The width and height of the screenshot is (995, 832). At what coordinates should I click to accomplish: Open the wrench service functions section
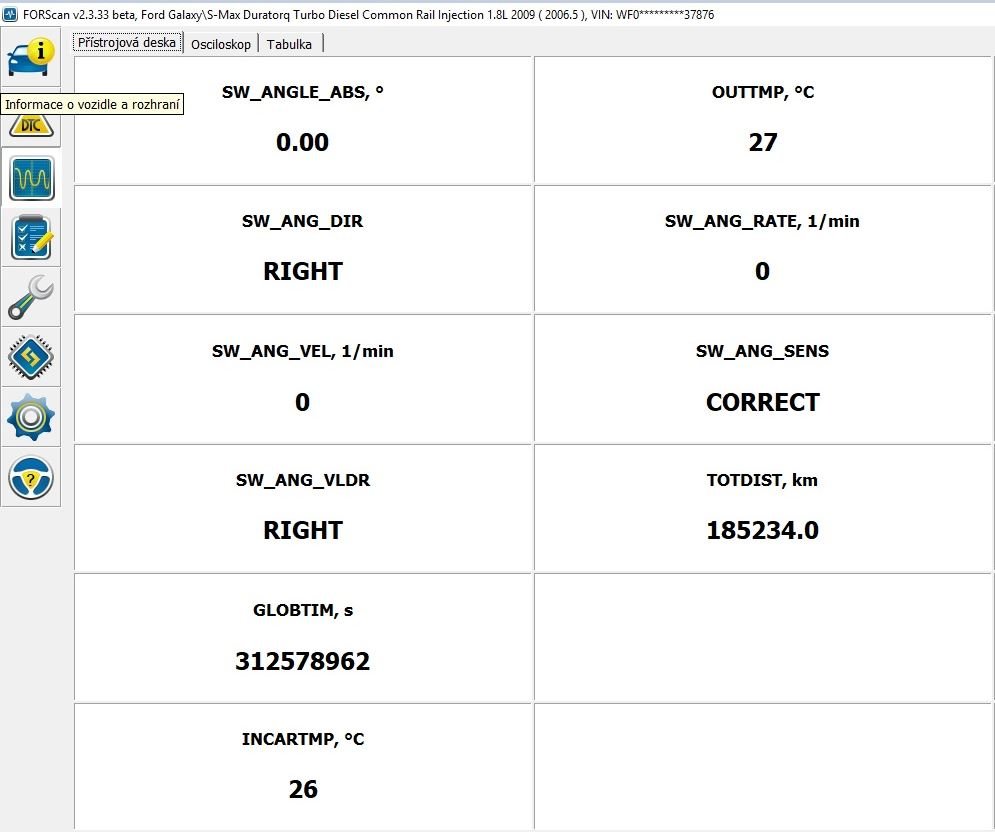(x=31, y=297)
